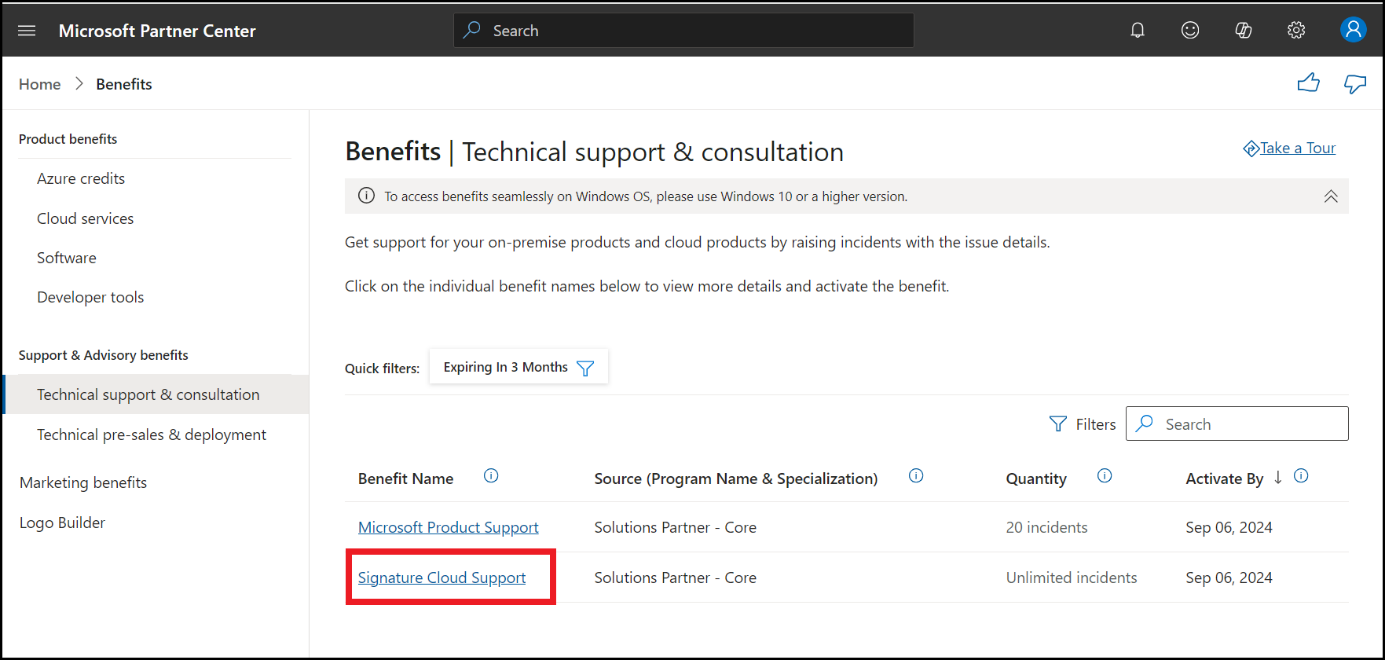
Task: Select Technical support & consultation
Action: point(155,394)
